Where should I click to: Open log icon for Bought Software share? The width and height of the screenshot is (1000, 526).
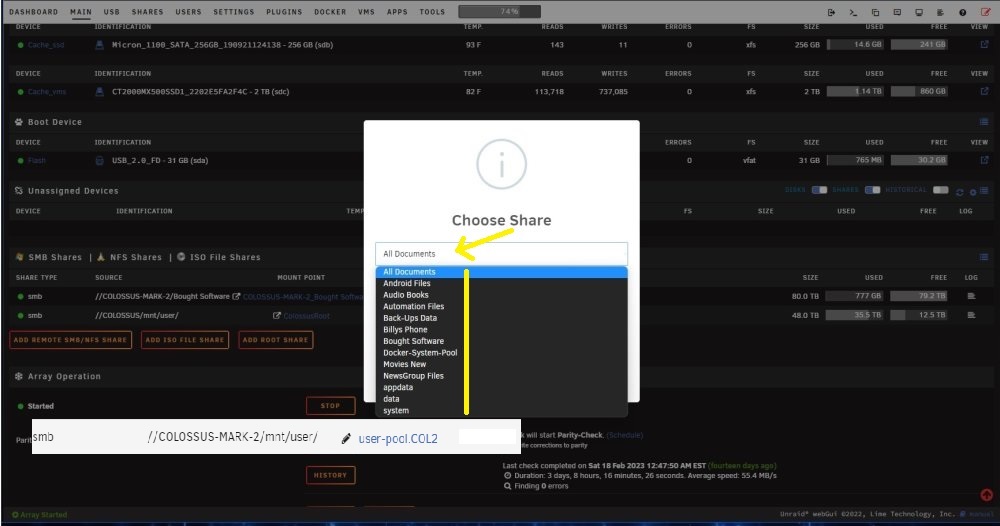pos(971,296)
